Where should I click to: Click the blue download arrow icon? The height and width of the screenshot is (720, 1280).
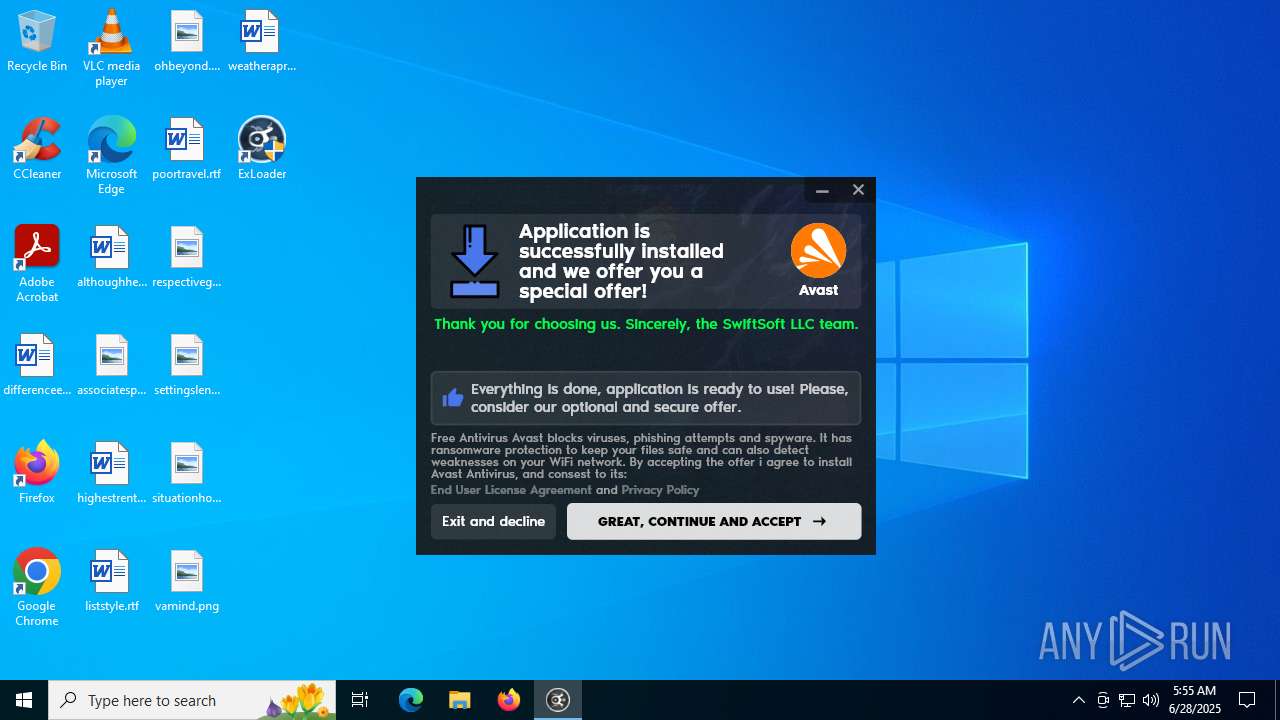[x=474, y=261]
